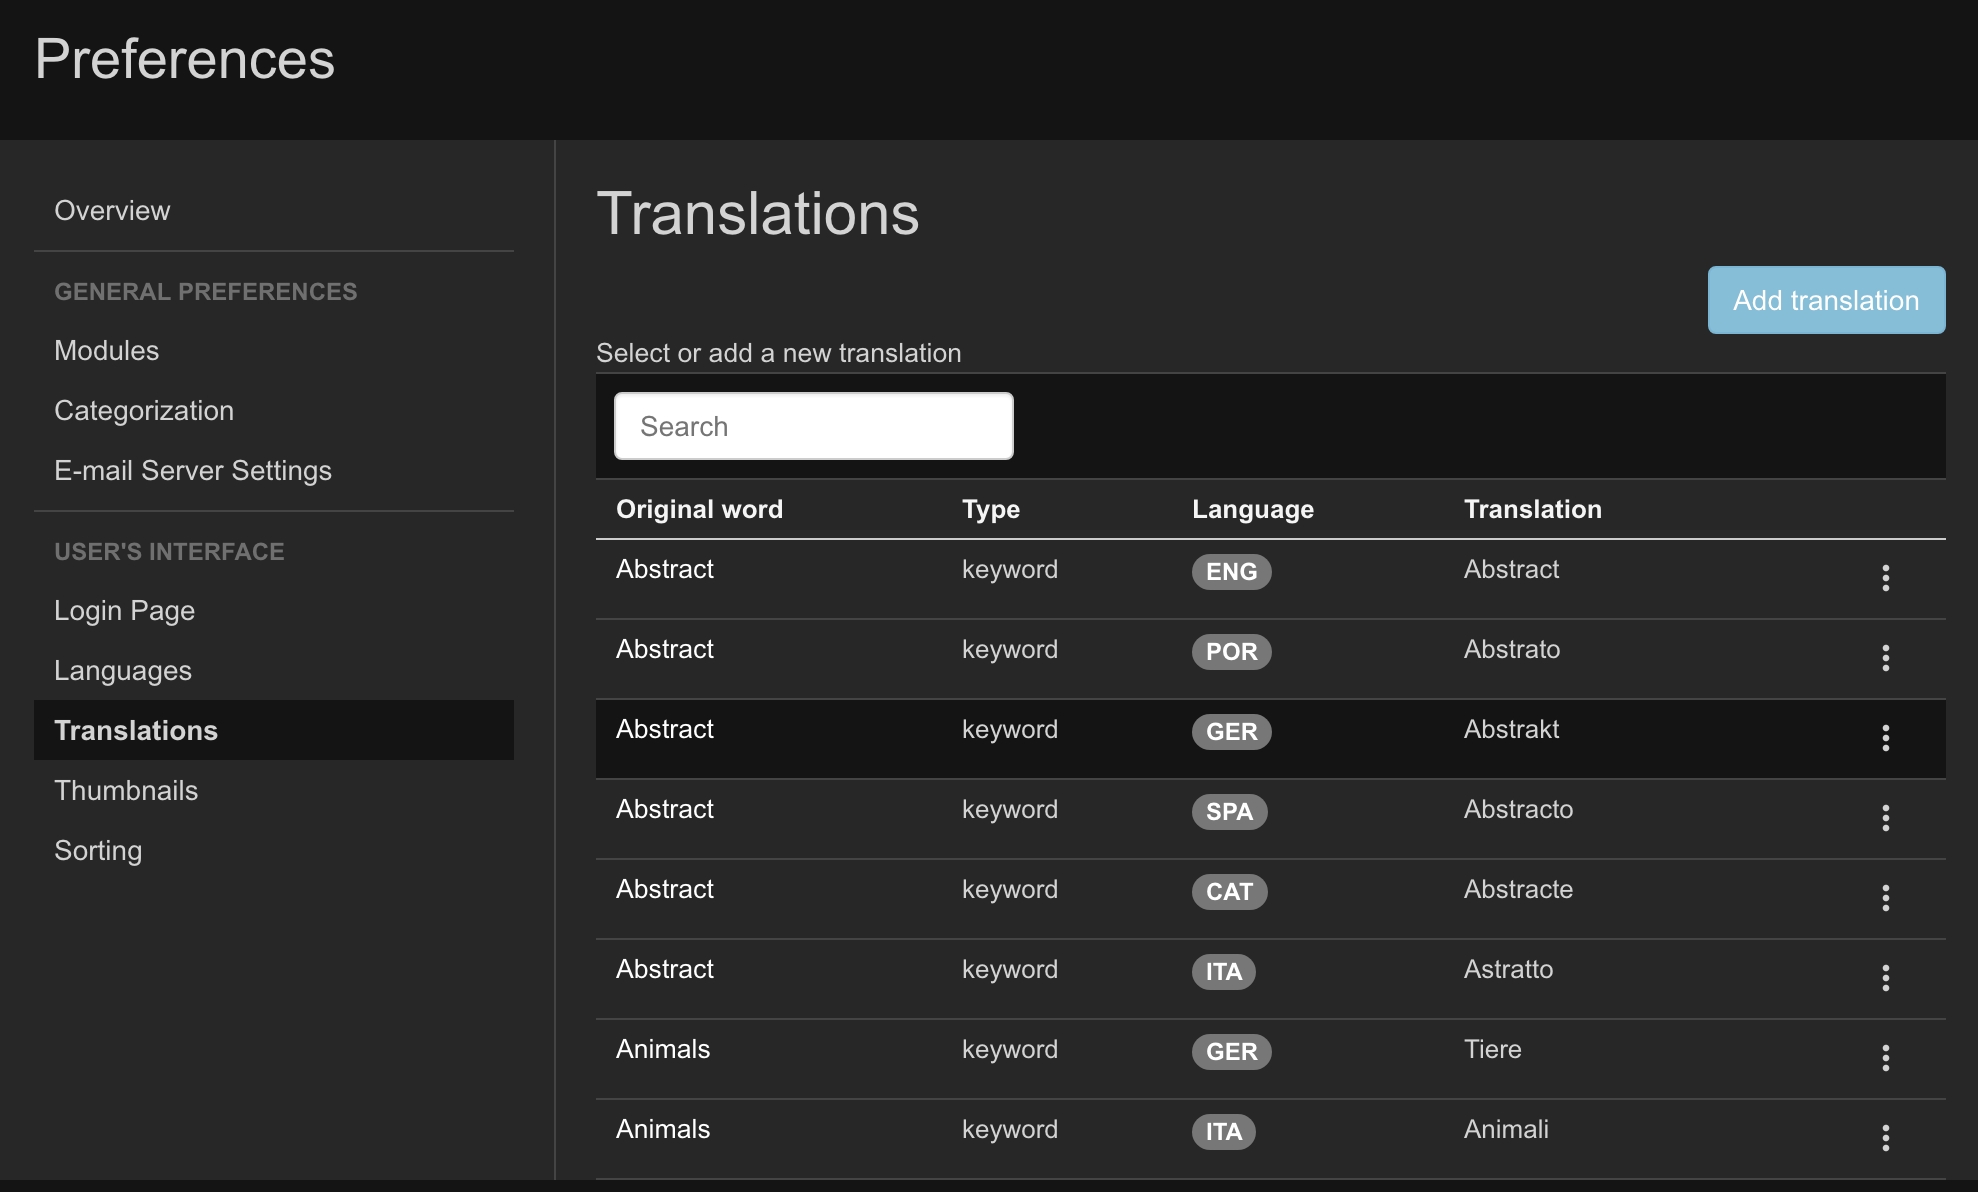1978x1192 pixels.
Task: Open Login Page settings
Action: pos(124,611)
